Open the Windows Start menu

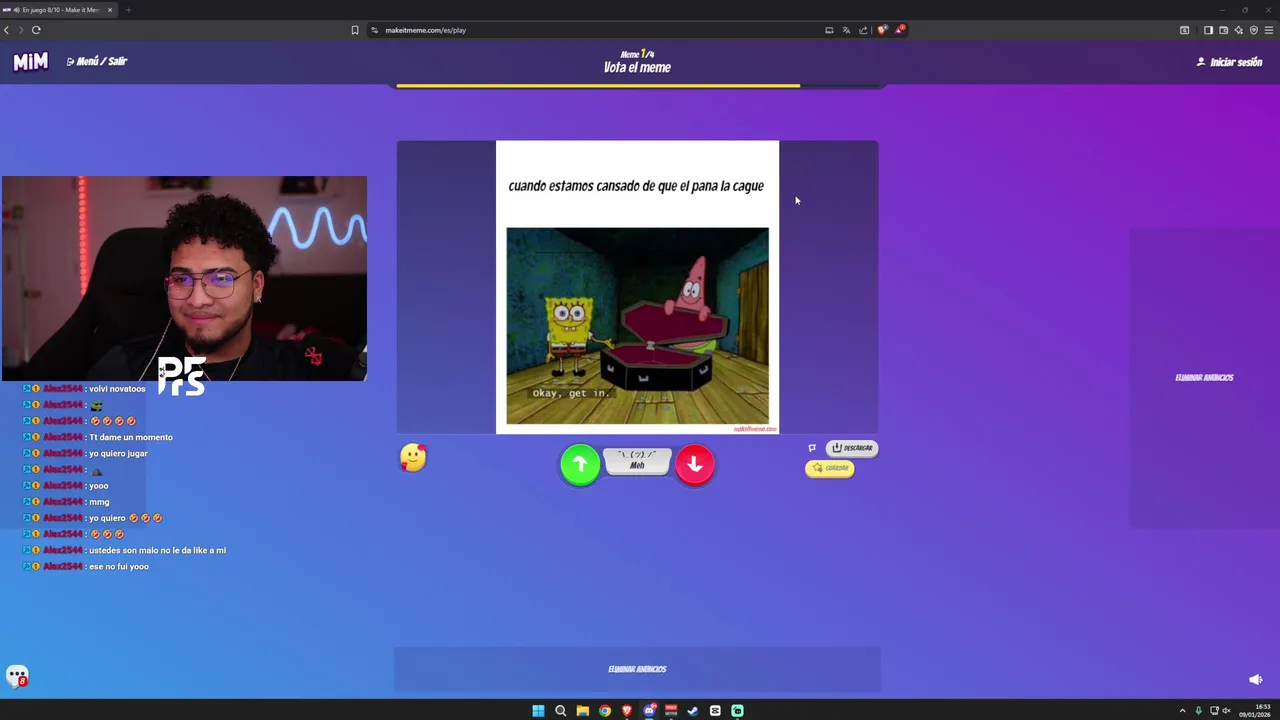click(x=538, y=711)
